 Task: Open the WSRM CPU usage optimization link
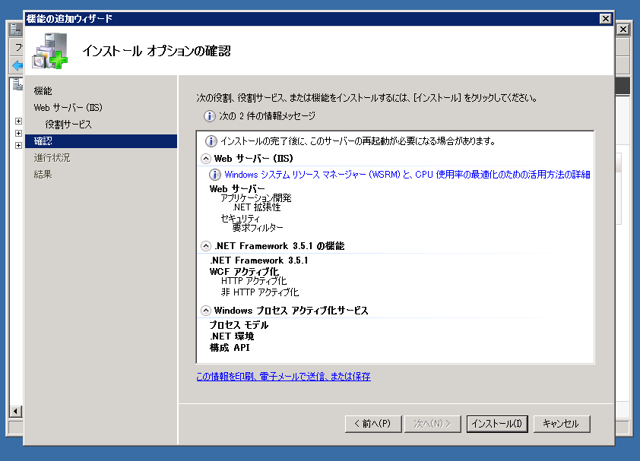[x=407, y=175]
